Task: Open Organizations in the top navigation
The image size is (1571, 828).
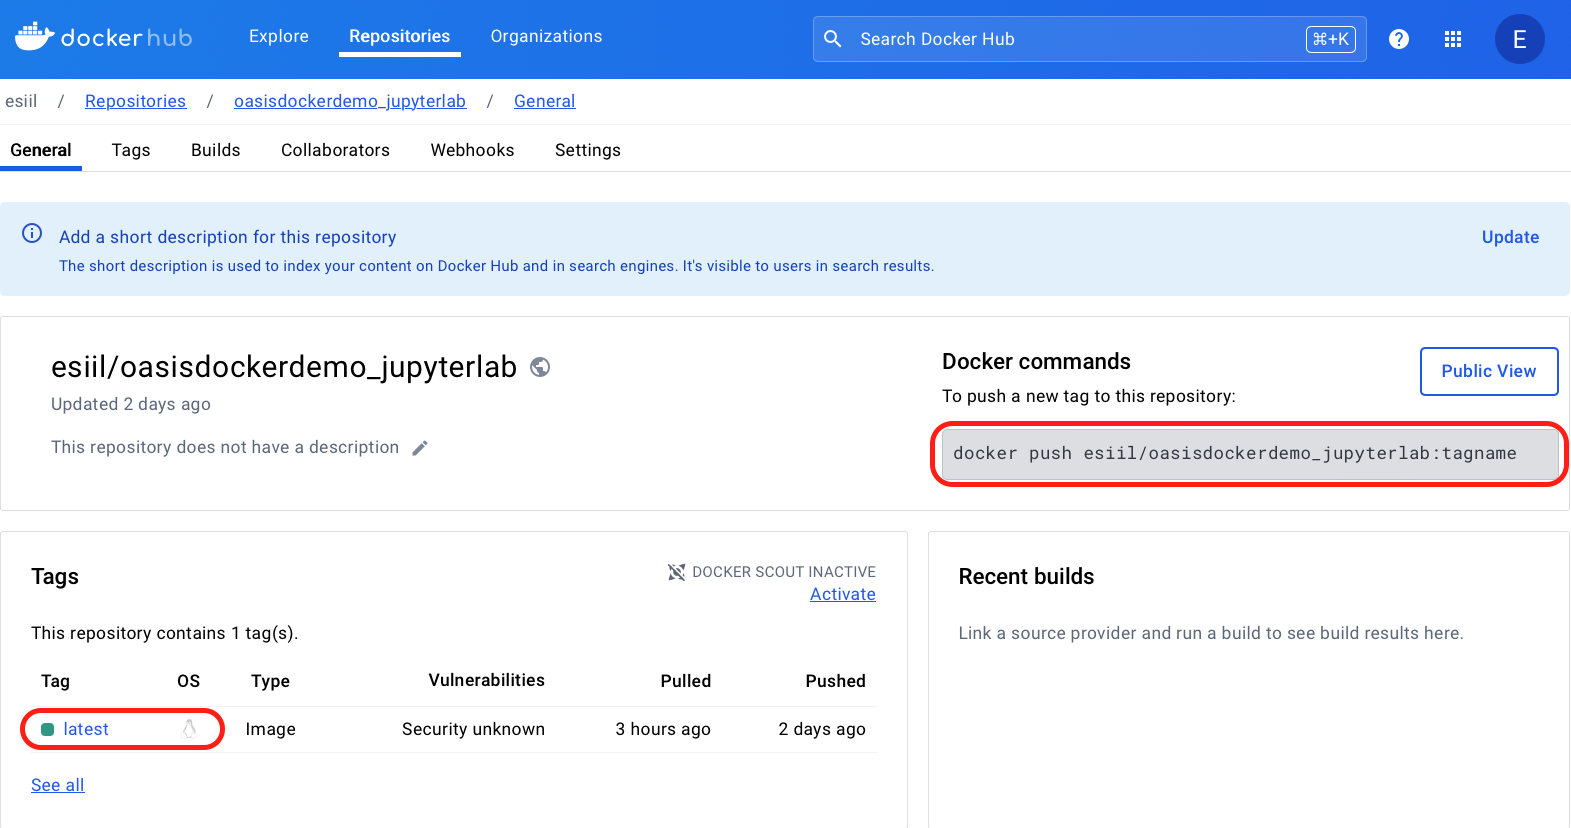Action: click(546, 37)
